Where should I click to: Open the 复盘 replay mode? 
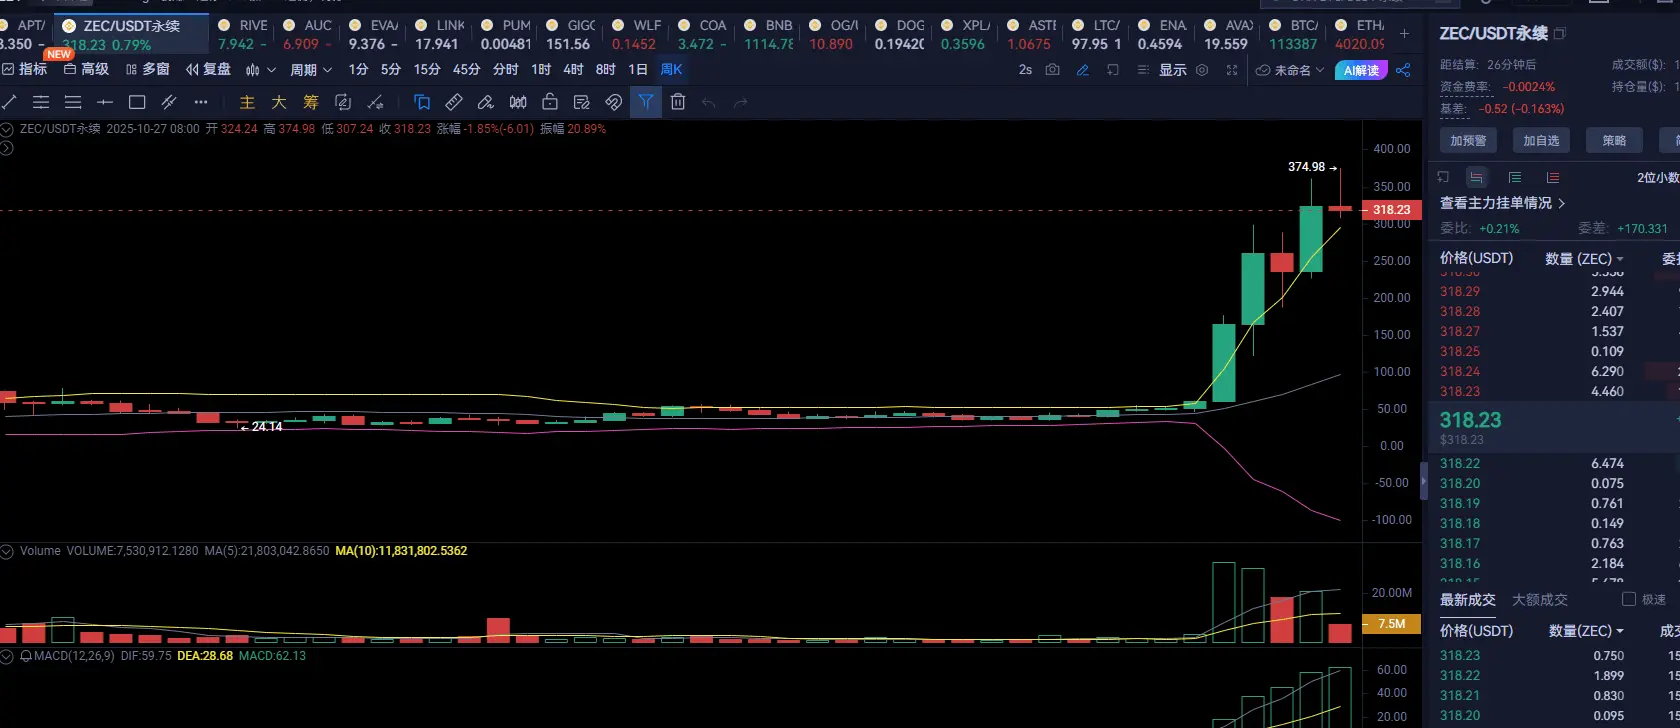point(209,70)
